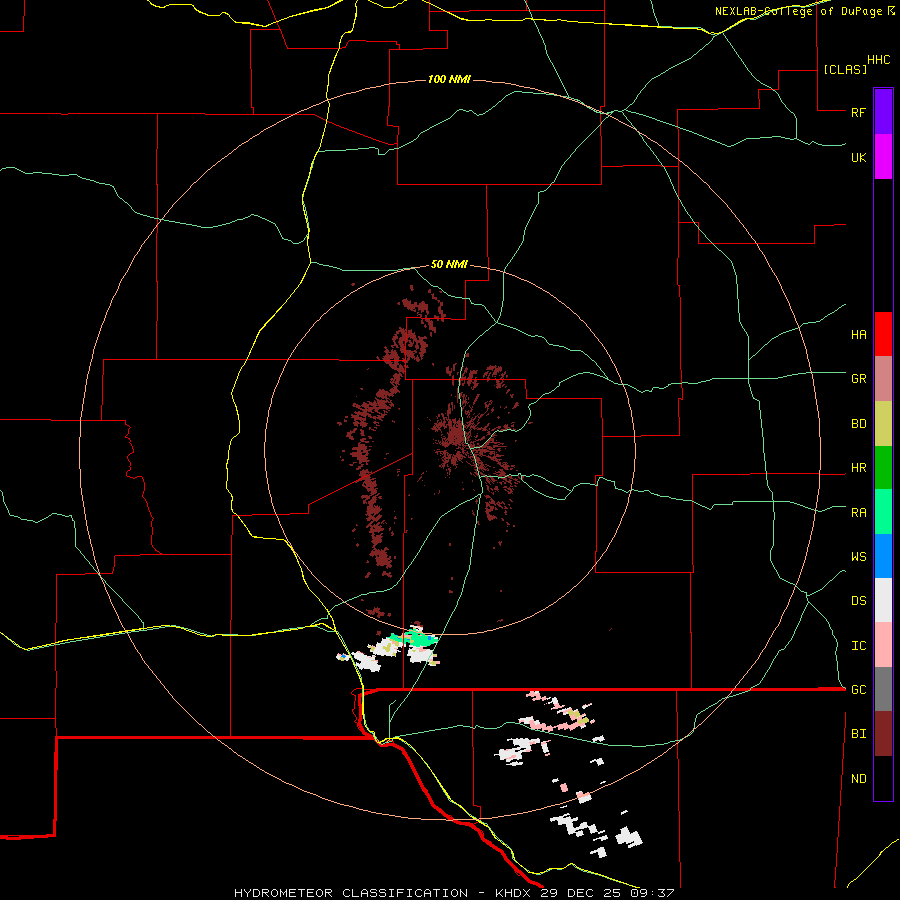Click the "RA" legend label
Image resolution: width=900 pixels, height=900 pixels.
(858, 513)
